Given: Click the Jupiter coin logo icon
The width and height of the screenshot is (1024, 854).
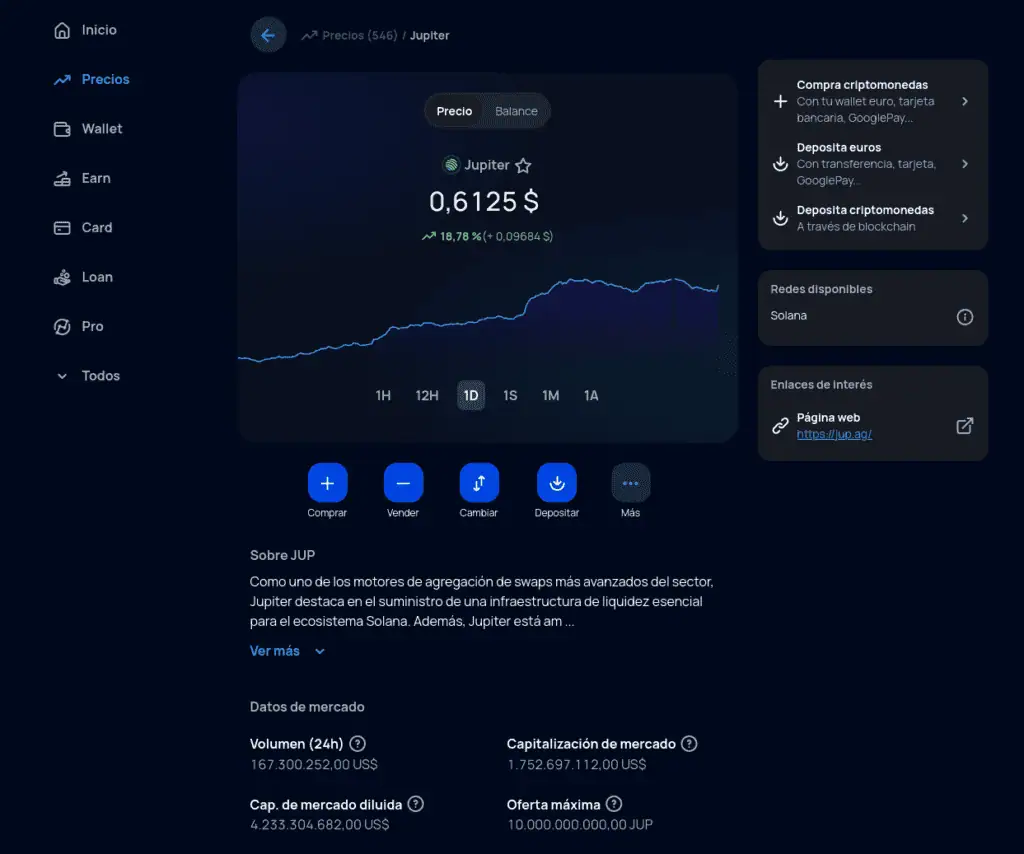Looking at the screenshot, I should point(451,165).
